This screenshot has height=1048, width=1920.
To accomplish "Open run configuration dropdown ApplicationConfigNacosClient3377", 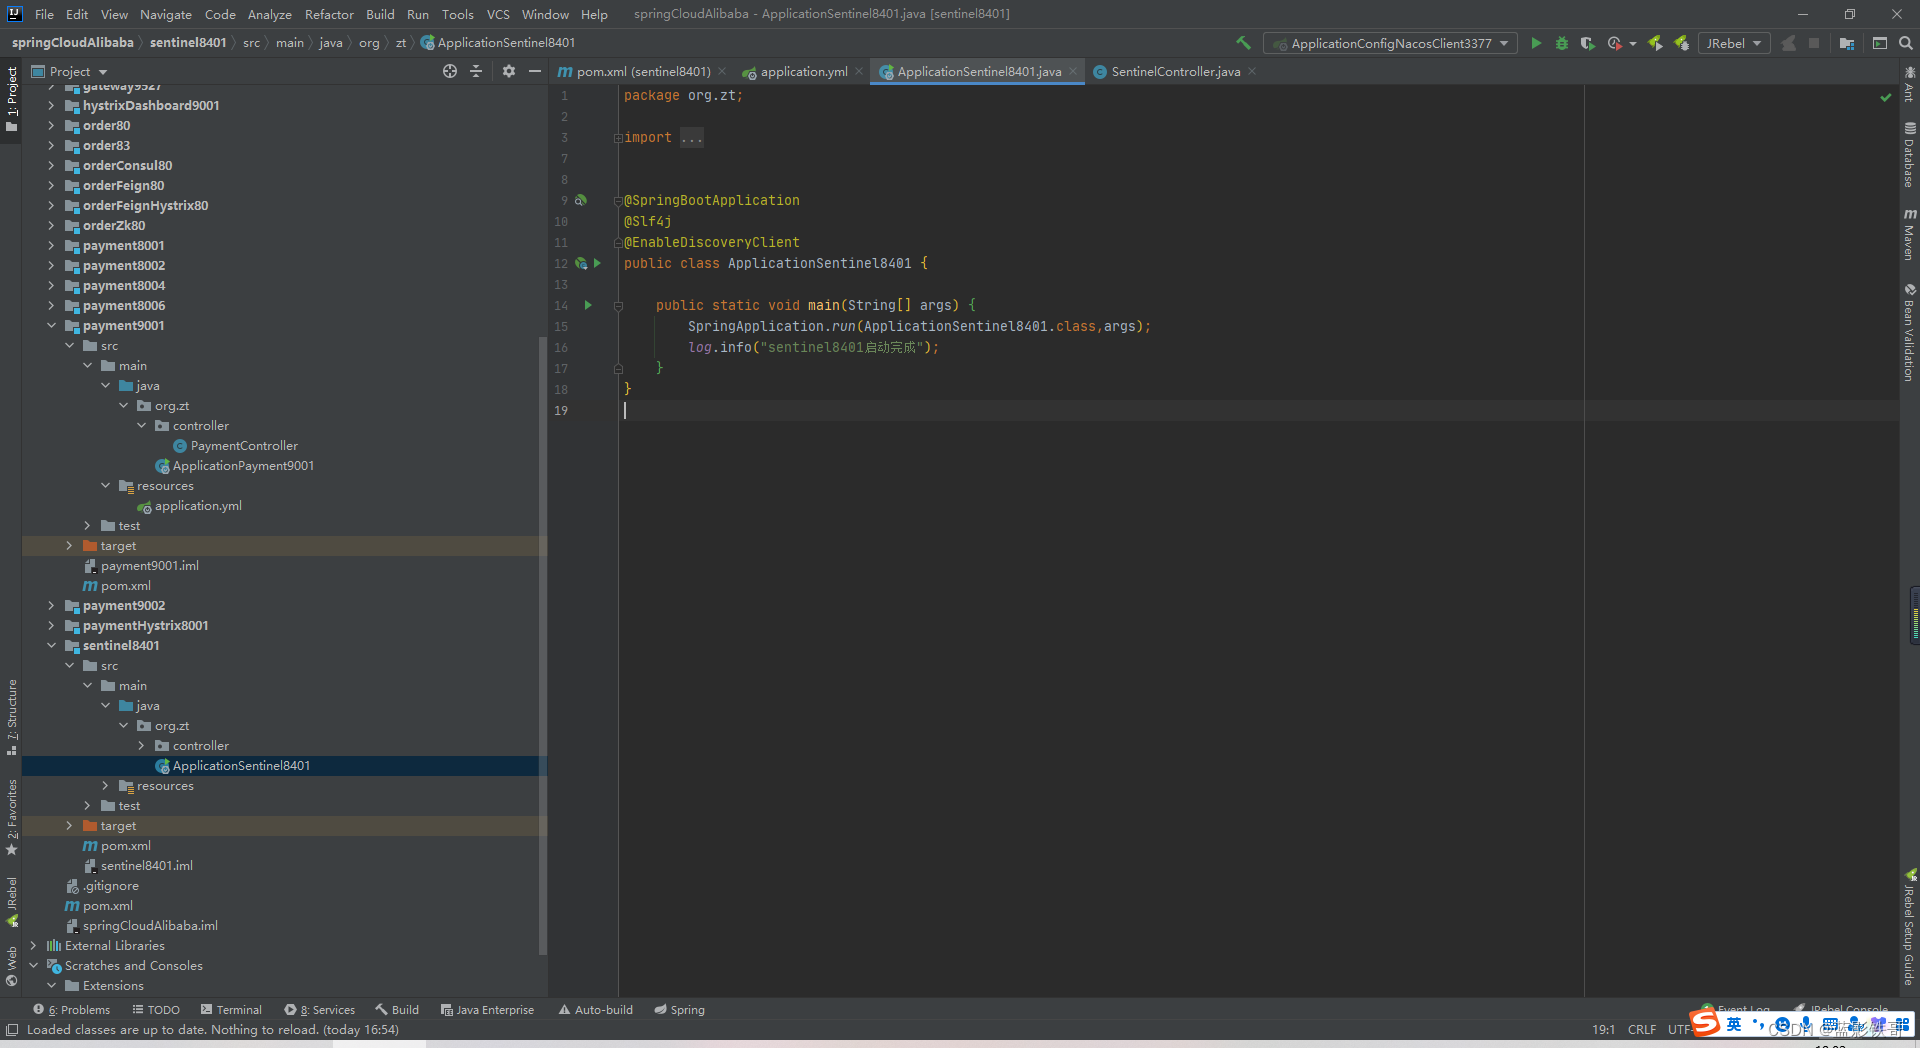I will 1390,43.
